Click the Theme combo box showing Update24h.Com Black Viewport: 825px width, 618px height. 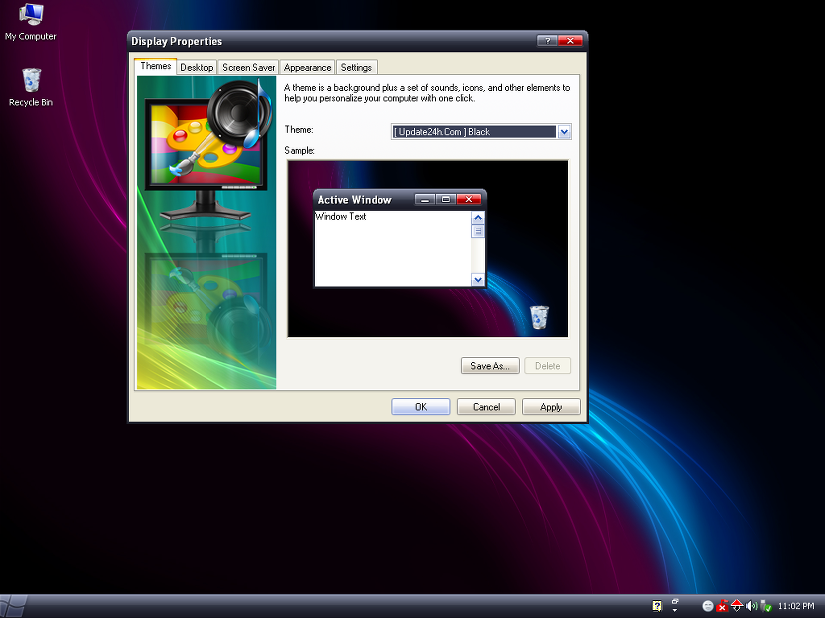481,131
